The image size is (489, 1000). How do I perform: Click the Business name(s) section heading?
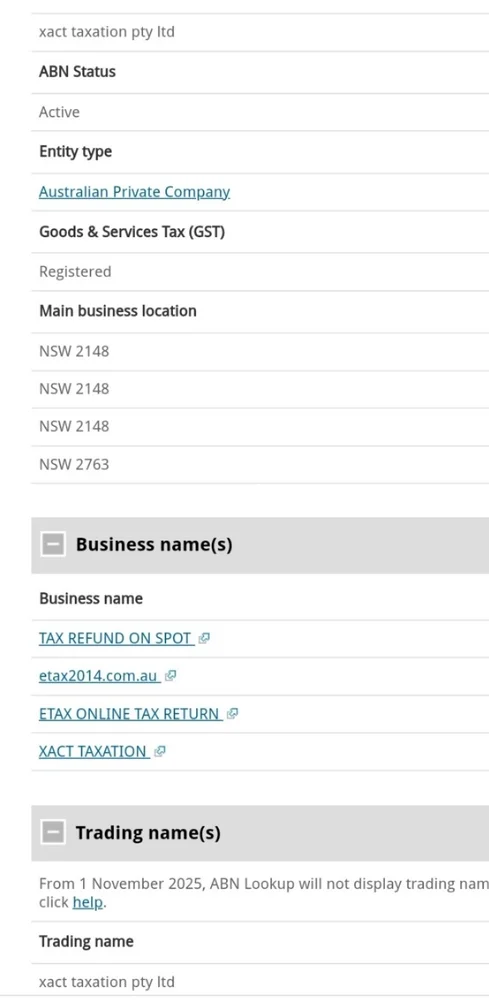(154, 545)
